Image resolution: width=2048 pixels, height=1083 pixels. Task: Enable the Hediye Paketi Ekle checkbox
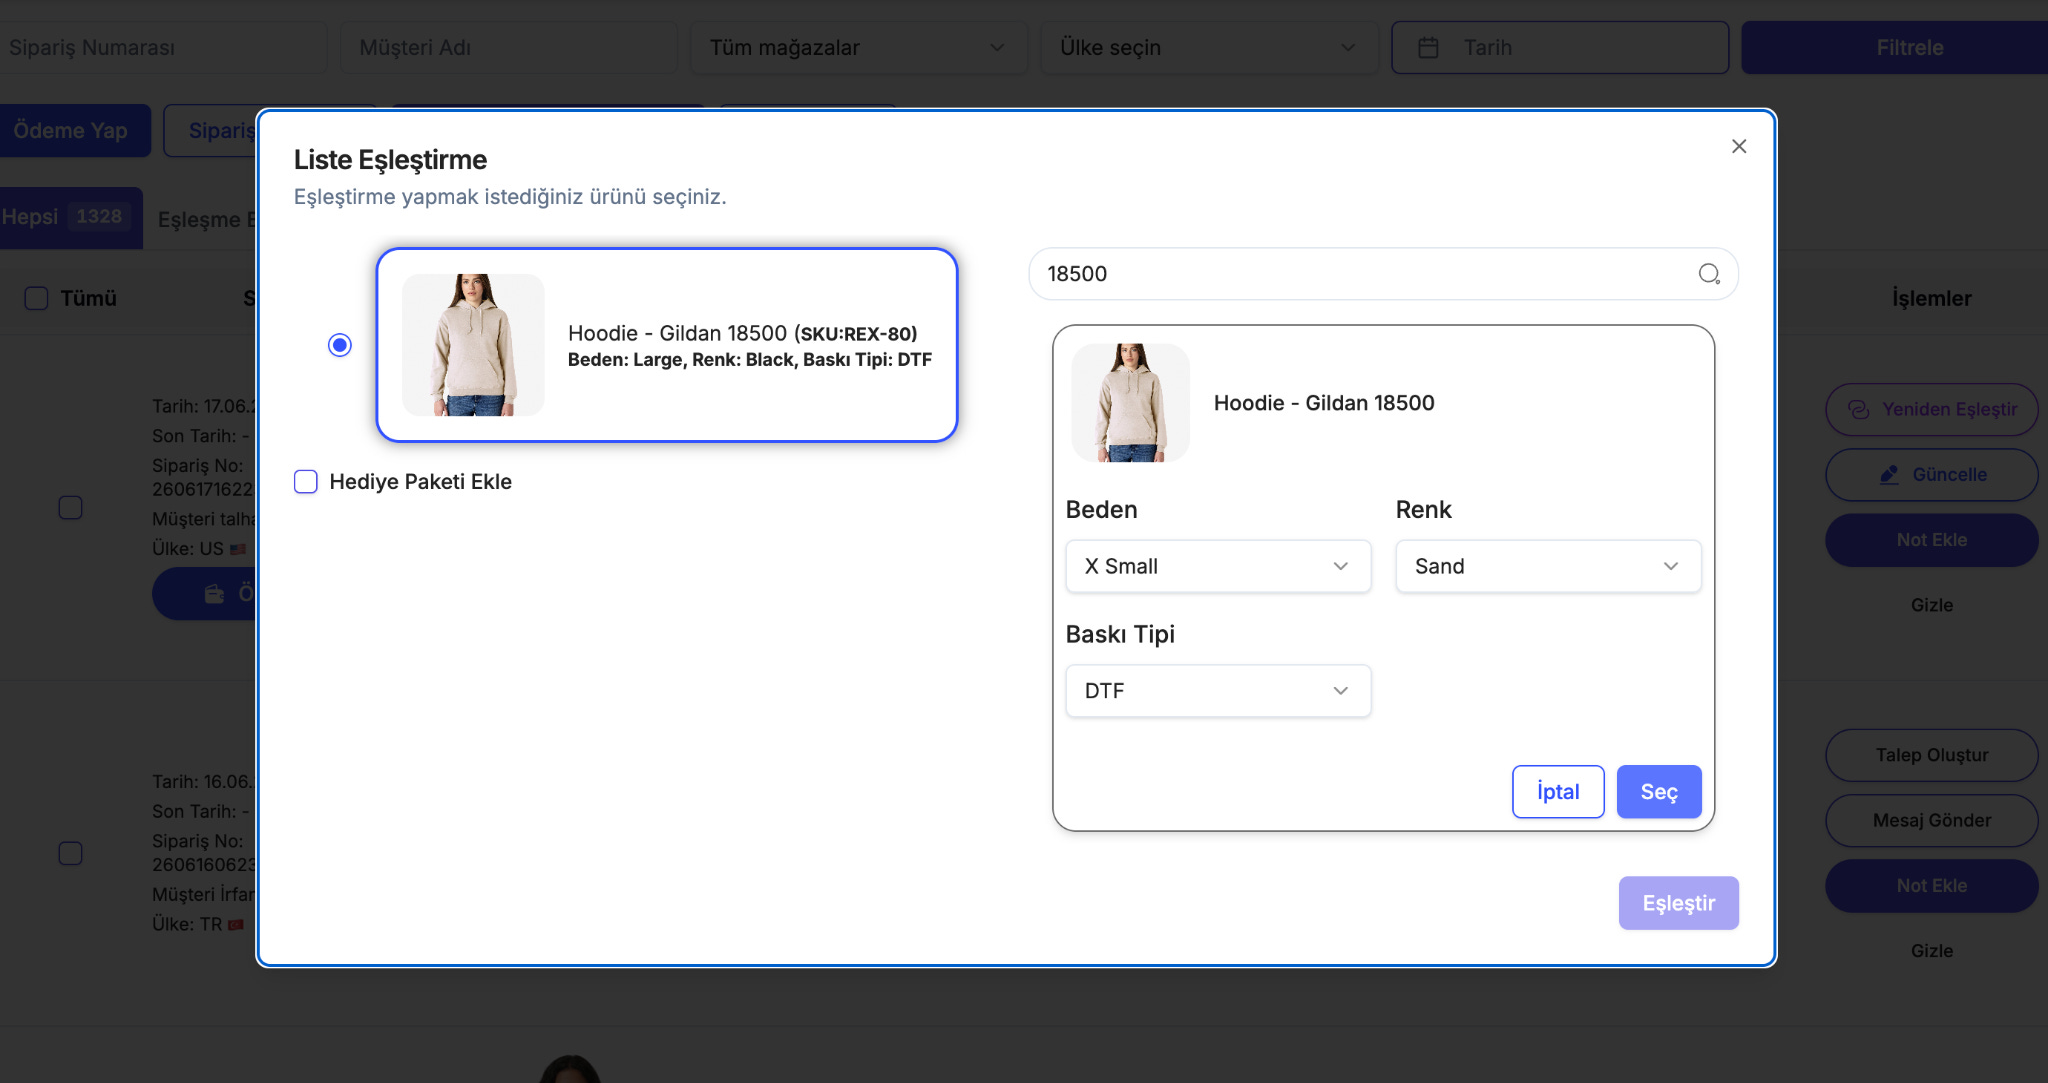click(306, 482)
